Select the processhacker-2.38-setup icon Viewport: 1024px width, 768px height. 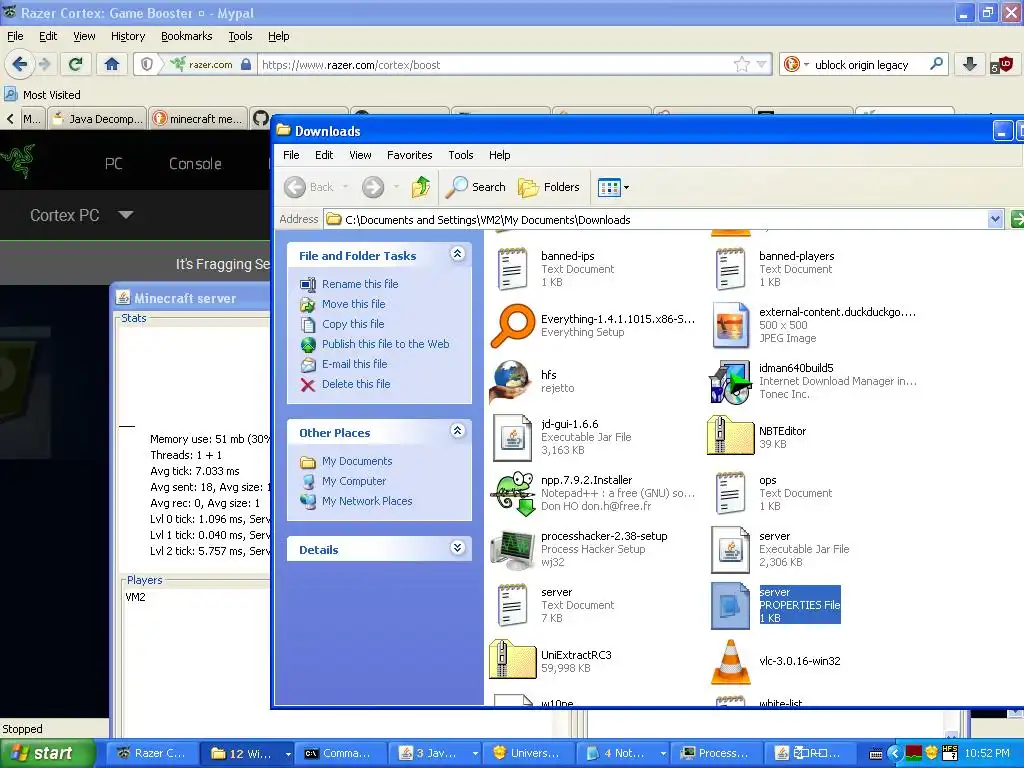tap(512, 550)
